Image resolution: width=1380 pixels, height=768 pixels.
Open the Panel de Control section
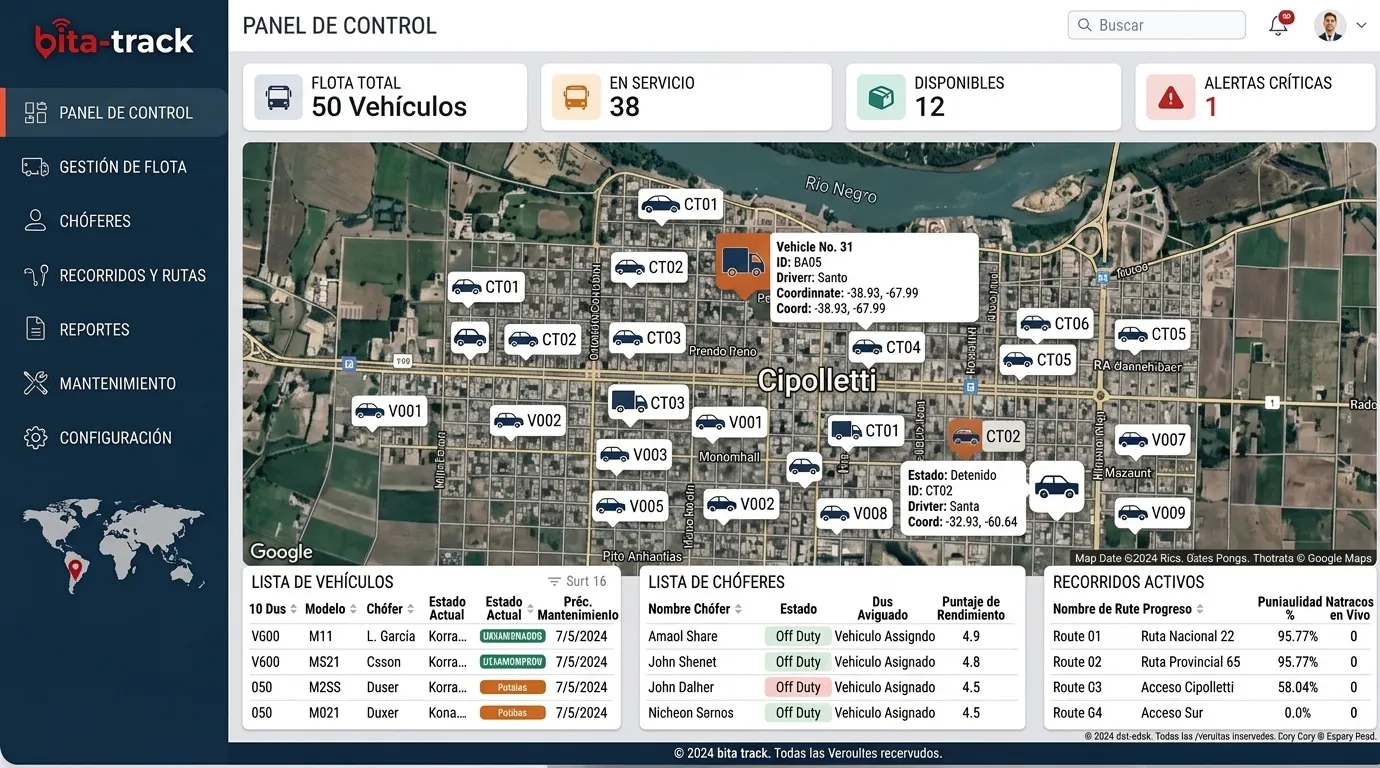click(115, 113)
